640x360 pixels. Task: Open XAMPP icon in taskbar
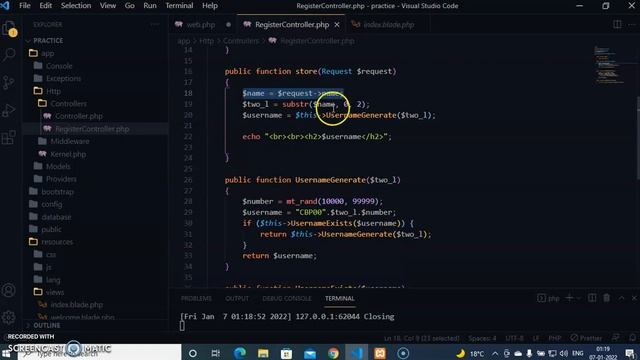pos(380,353)
